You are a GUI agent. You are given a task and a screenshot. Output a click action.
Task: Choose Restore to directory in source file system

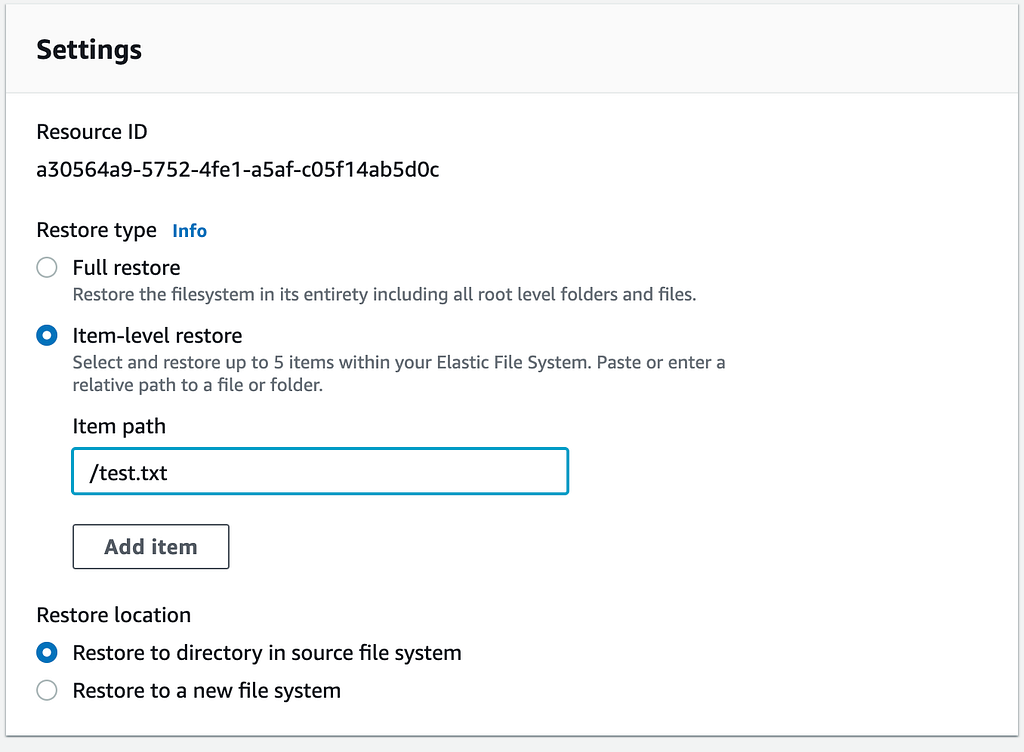click(x=47, y=652)
